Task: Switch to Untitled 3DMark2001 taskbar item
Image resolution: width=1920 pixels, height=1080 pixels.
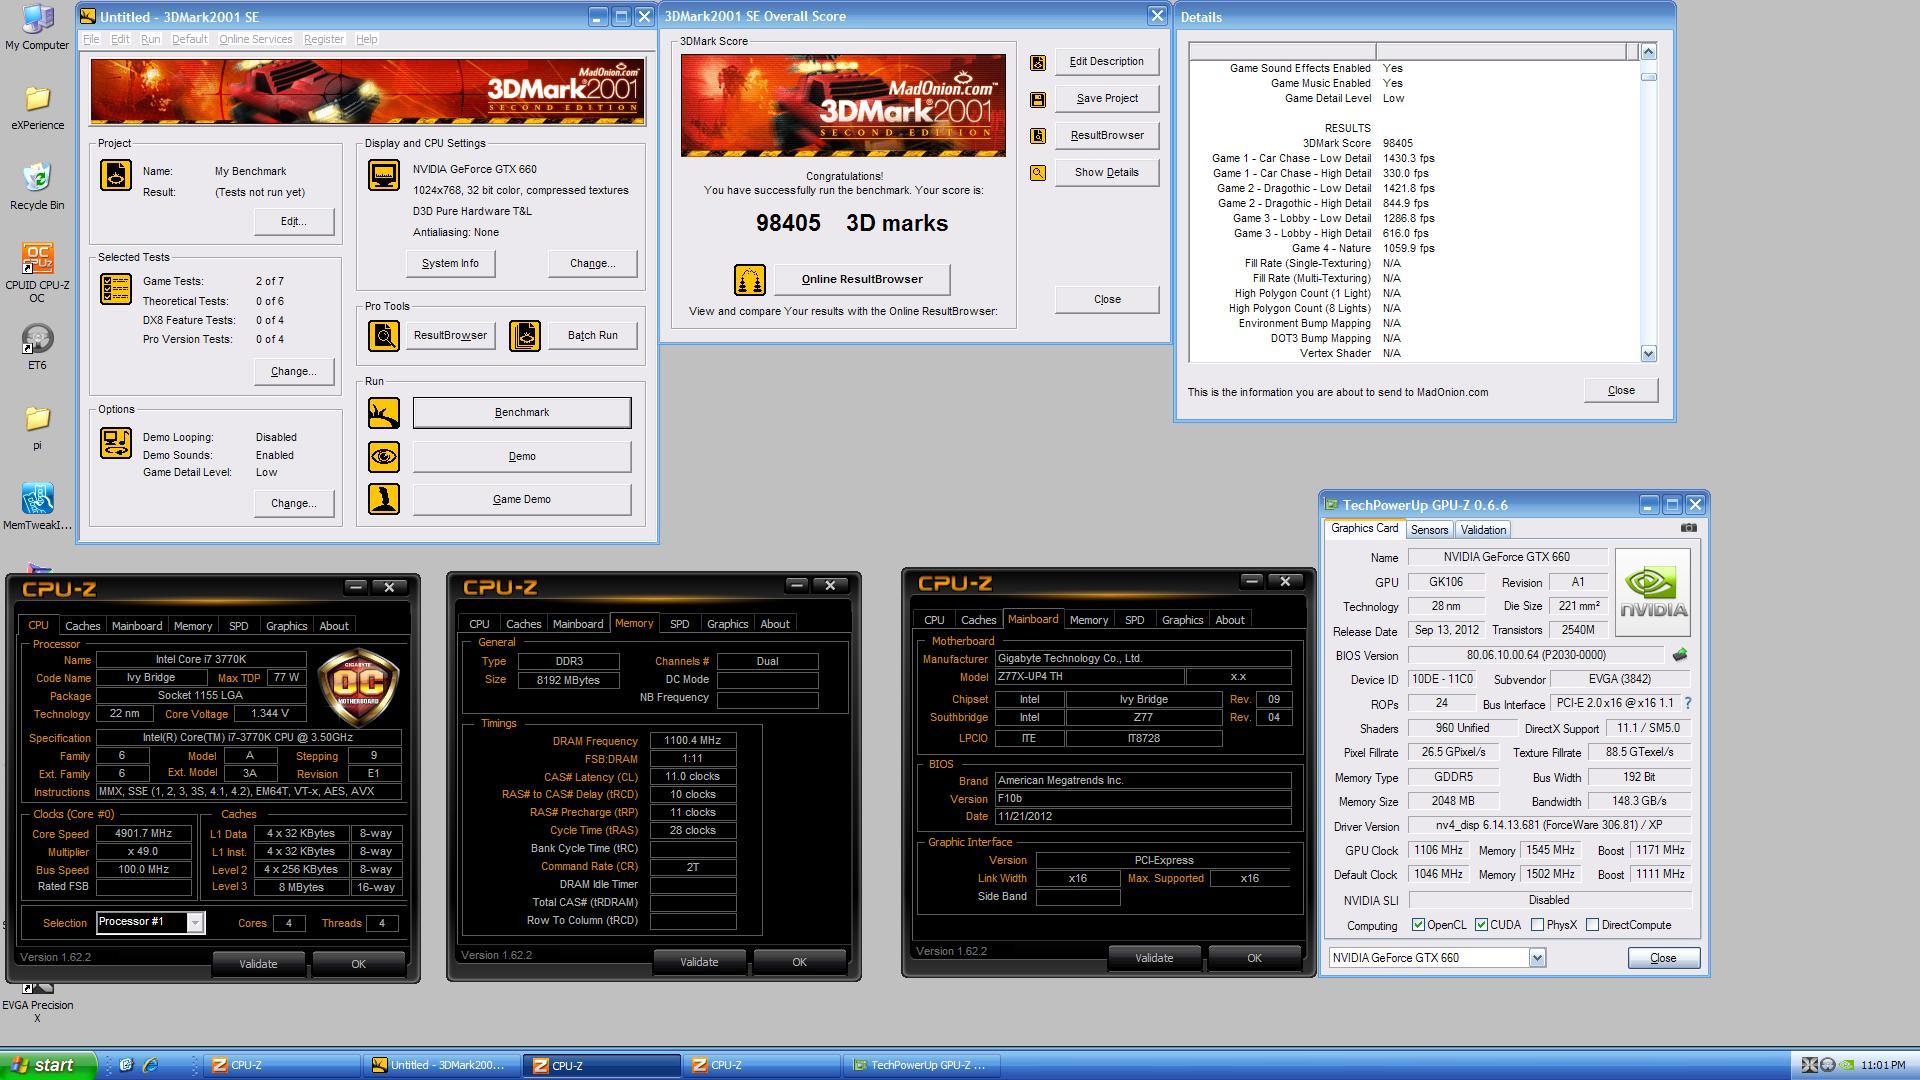Action: point(442,1065)
